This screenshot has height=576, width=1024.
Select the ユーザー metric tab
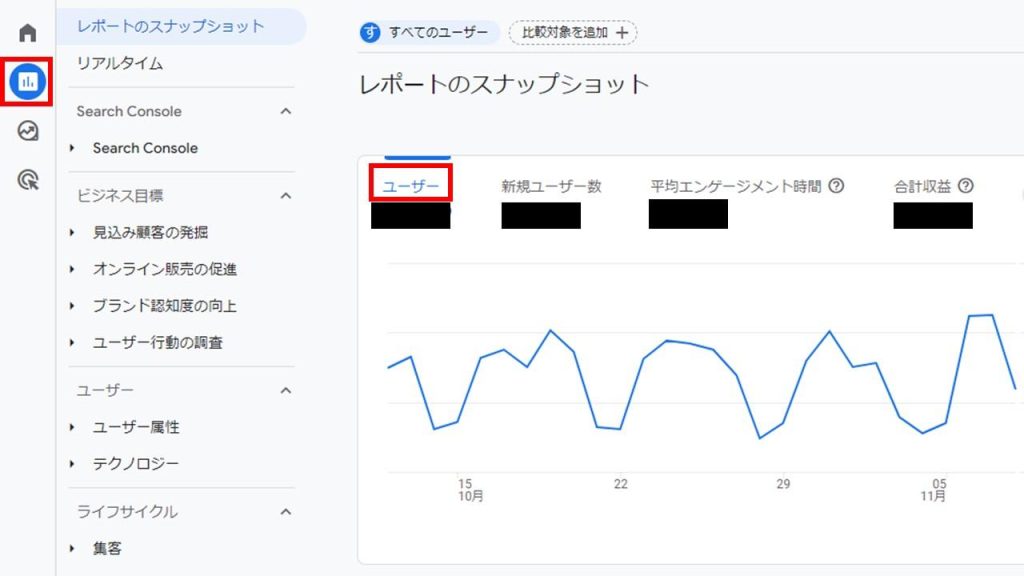(x=410, y=186)
